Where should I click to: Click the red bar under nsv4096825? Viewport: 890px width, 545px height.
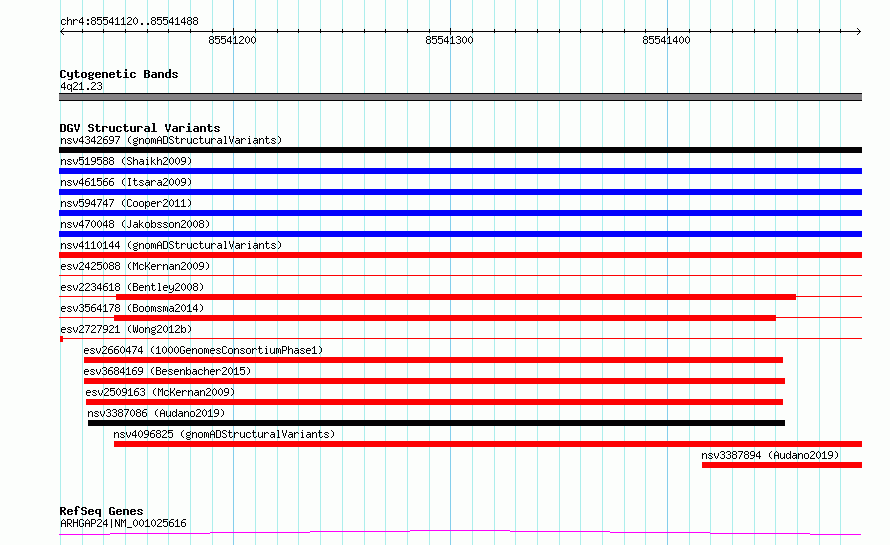coord(488,444)
